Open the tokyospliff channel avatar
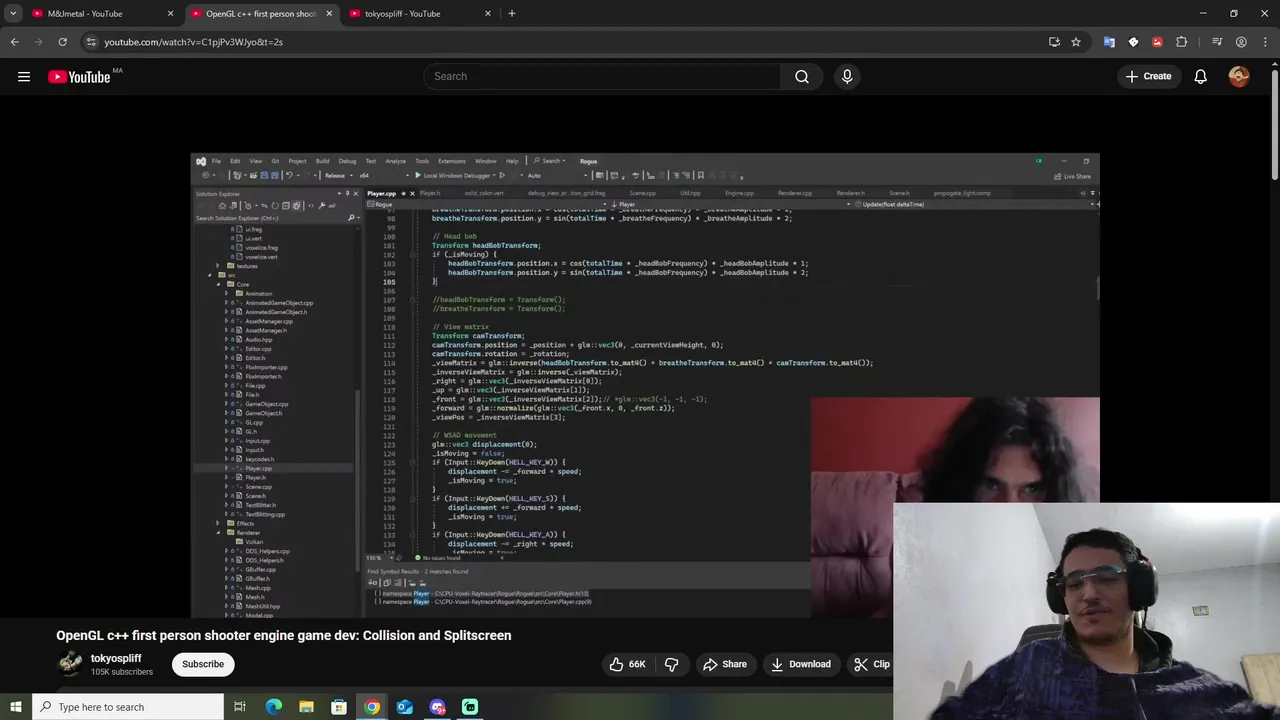This screenshot has width=1280, height=720. [70, 664]
